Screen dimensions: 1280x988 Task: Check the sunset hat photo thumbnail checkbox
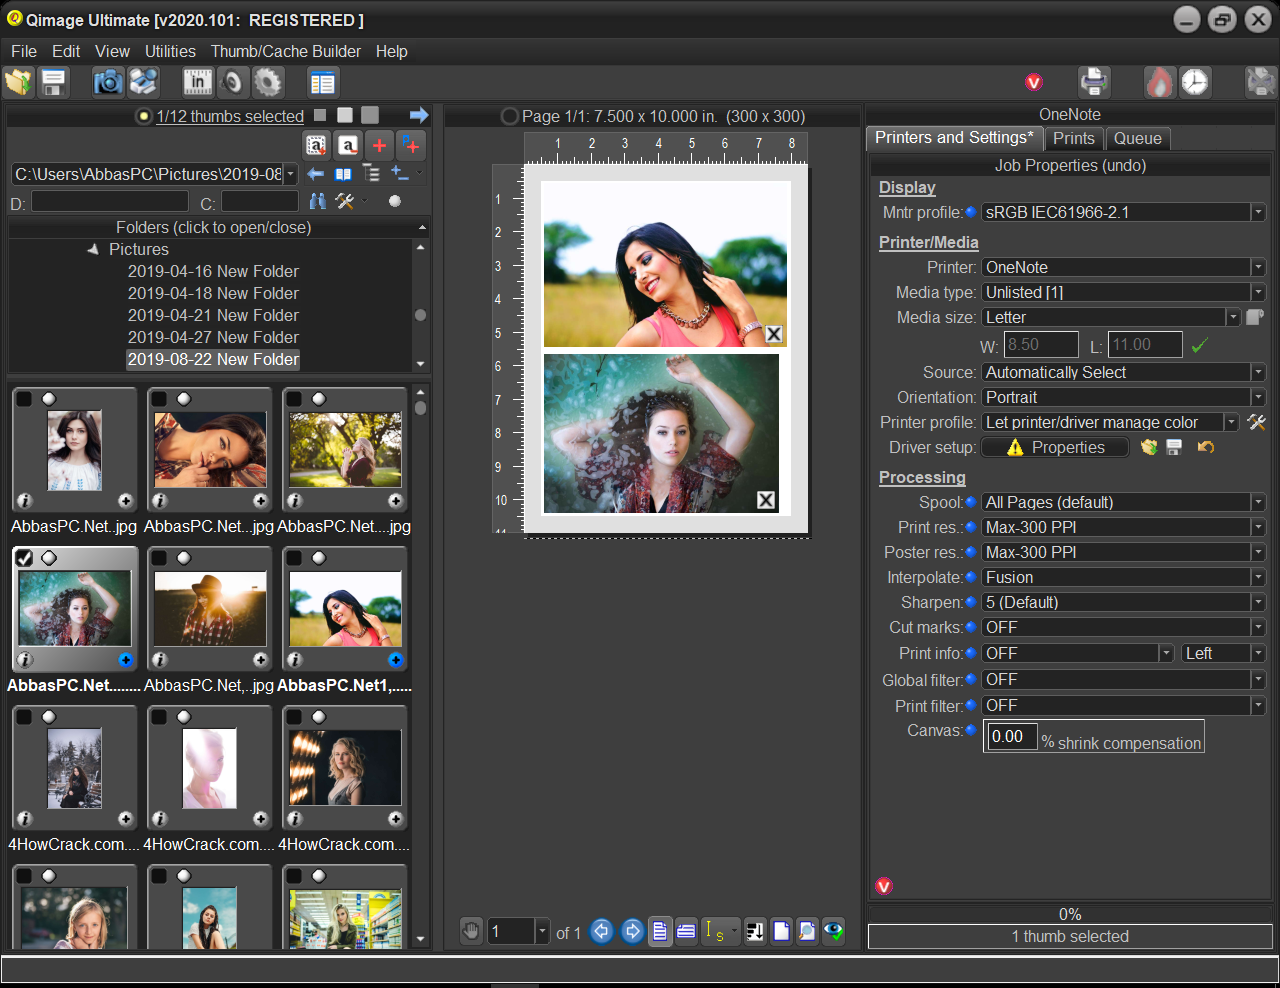pyautogui.click(x=160, y=558)
